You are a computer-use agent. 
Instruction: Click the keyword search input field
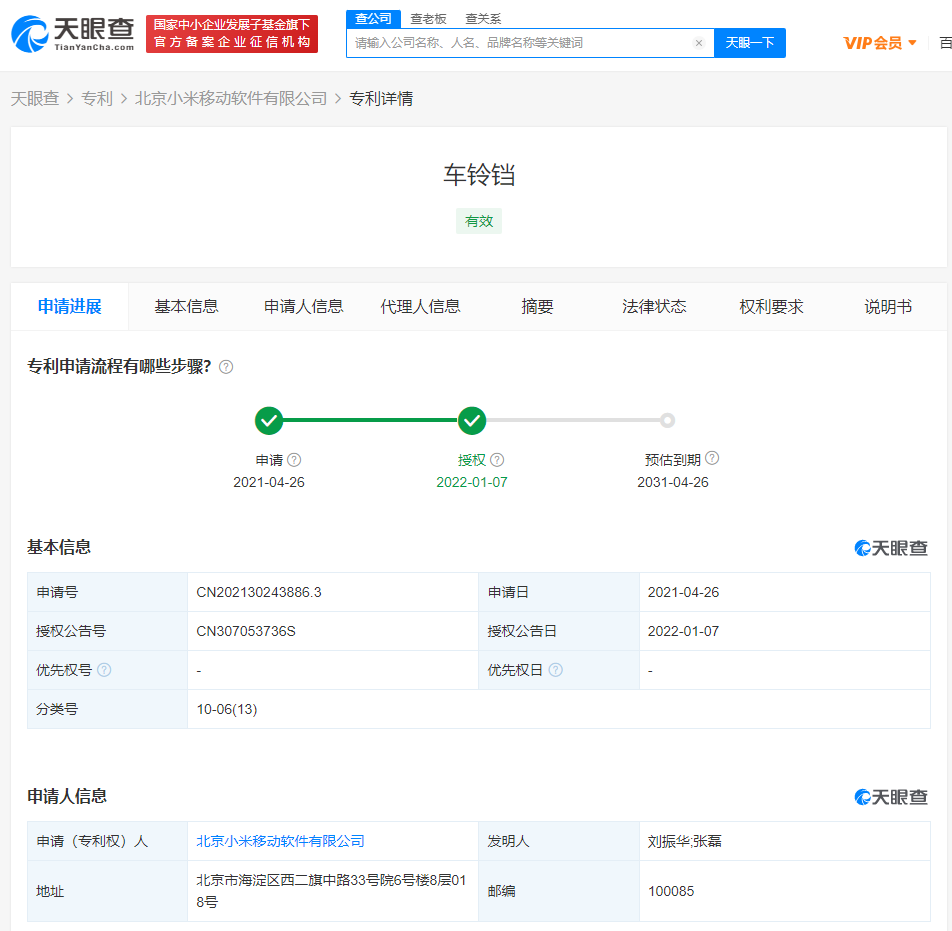[x=520, y=43]
